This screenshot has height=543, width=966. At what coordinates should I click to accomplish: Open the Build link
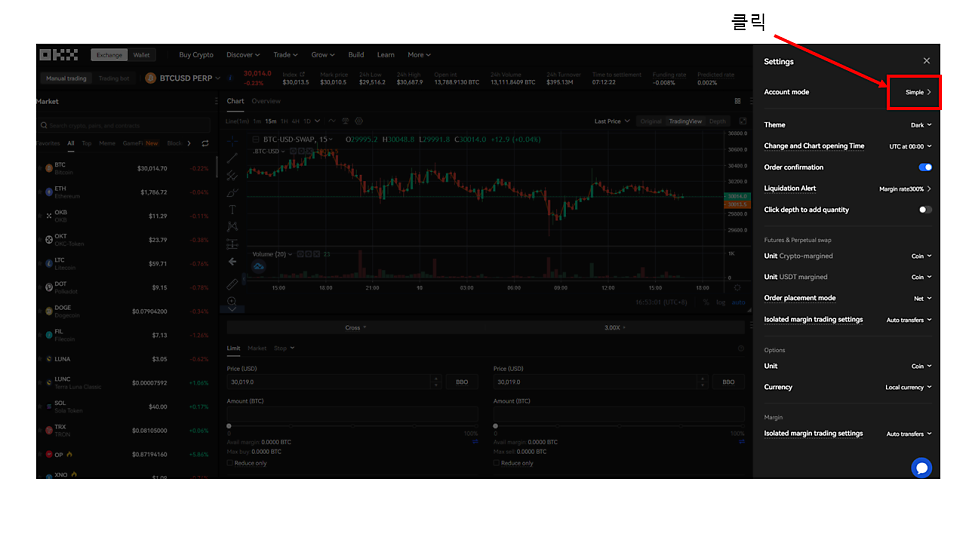[x=356, y=55]
